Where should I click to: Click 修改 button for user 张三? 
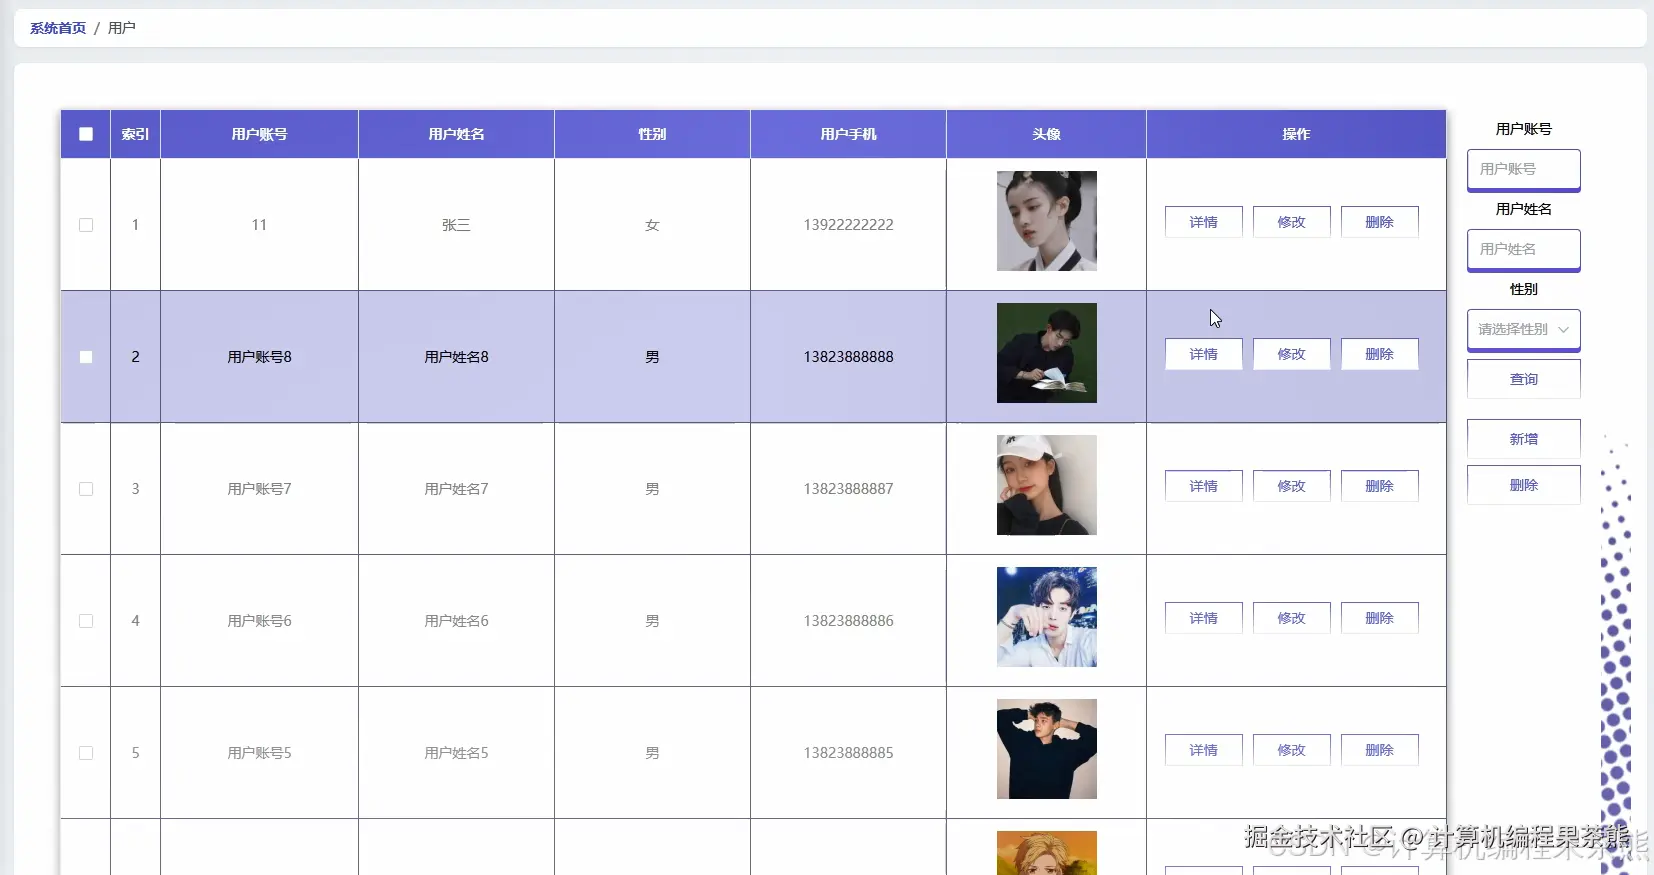1292,222
